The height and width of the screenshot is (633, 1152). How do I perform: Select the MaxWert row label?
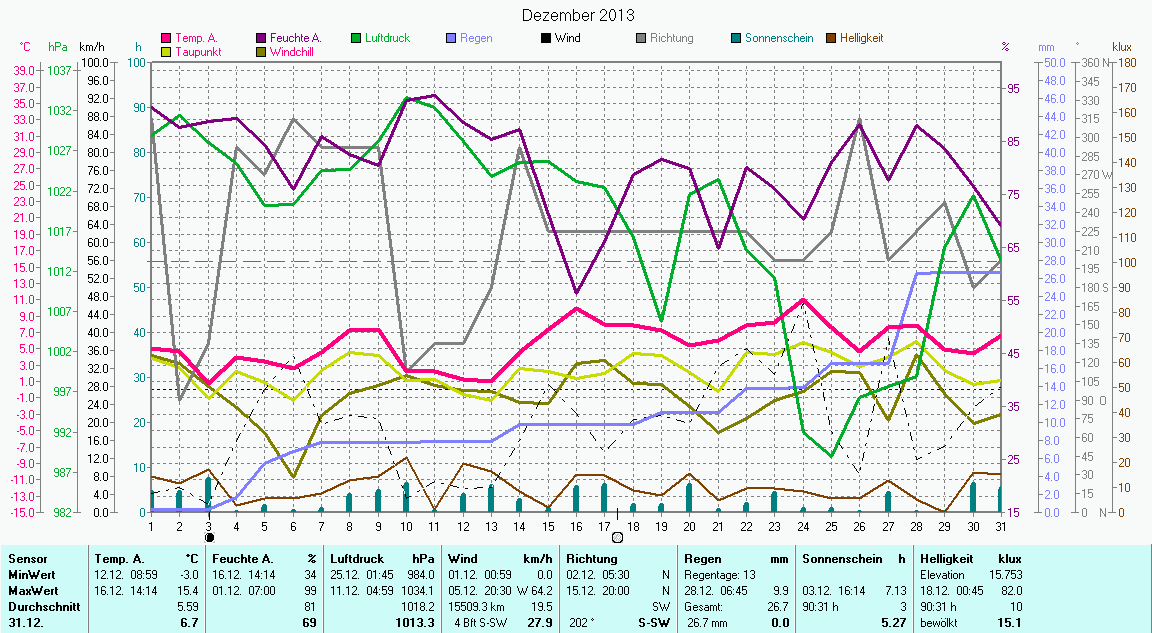(33, 590)
